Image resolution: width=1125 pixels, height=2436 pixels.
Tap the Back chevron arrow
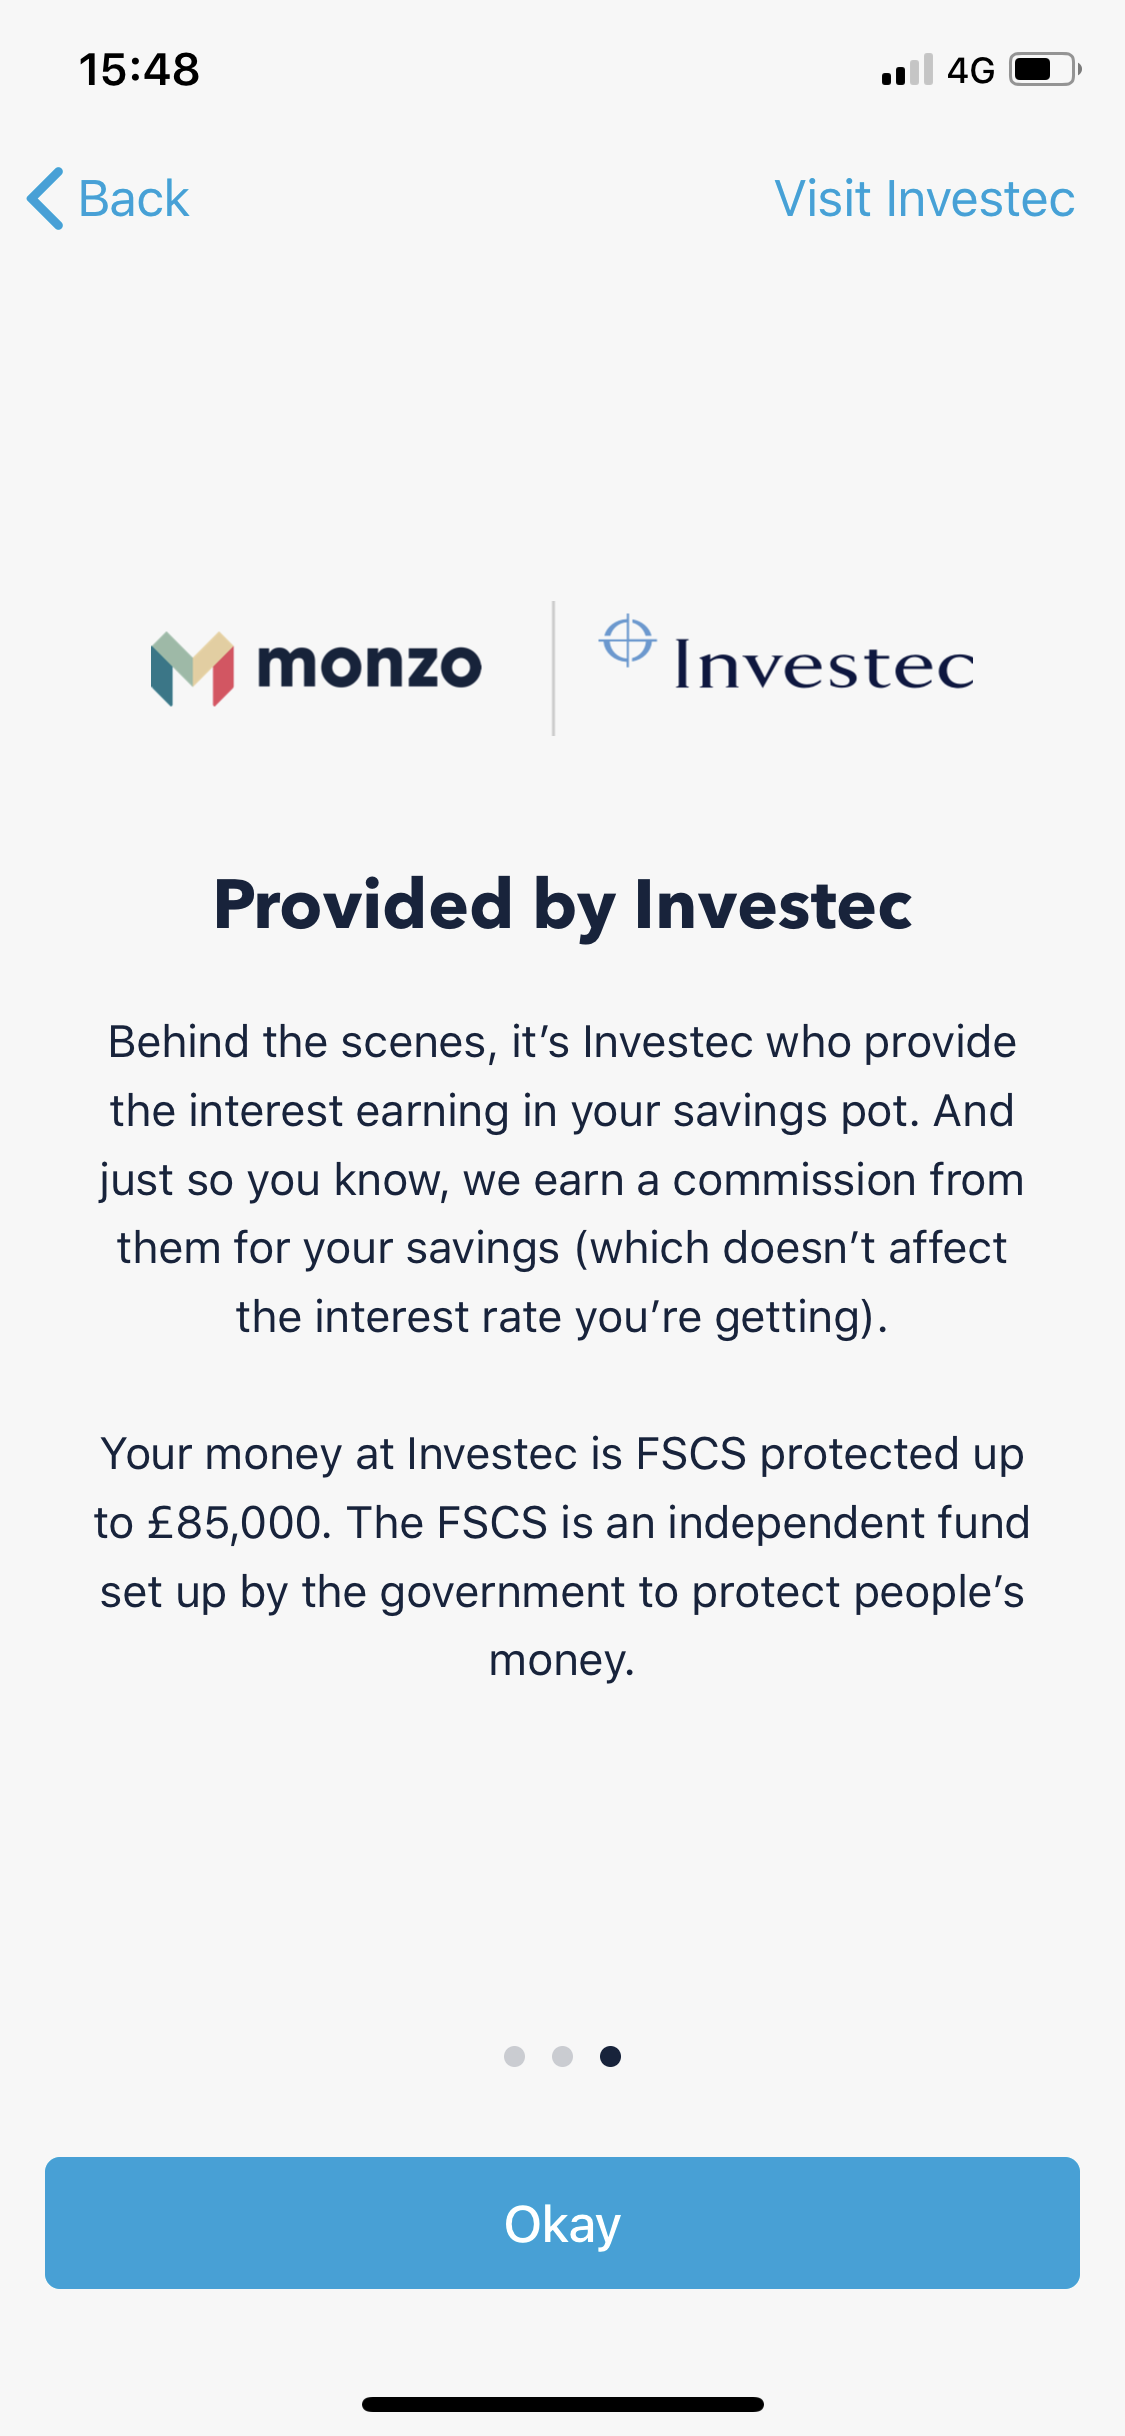point(45,198)
